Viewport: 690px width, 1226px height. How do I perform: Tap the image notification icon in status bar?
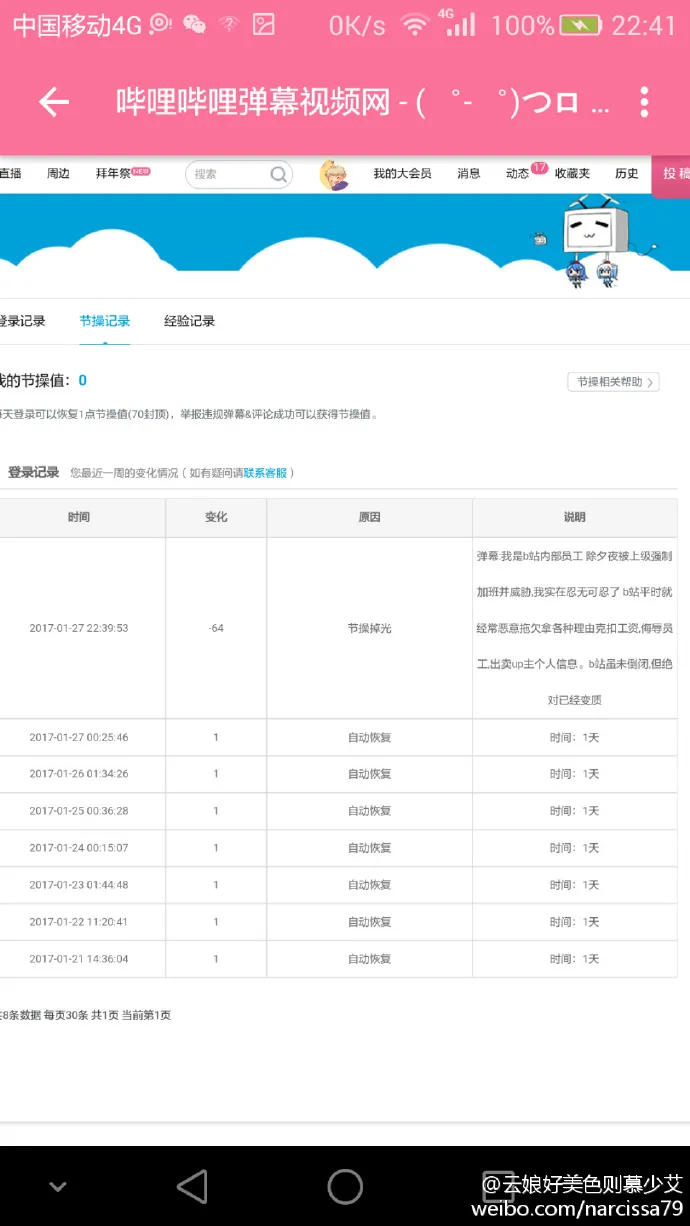click(x=264, y=25)
